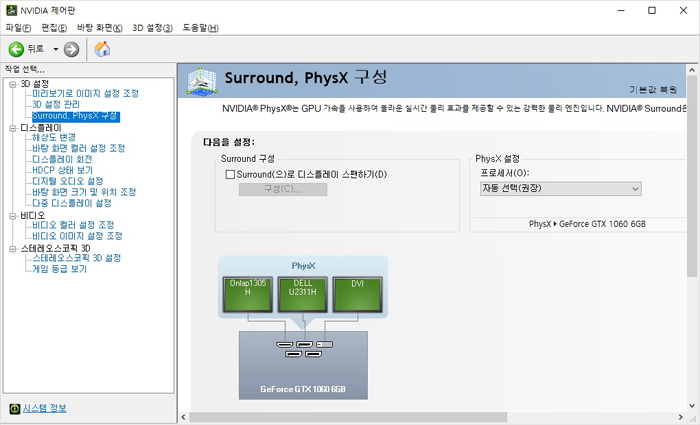Open the 3D 설정(3) menu
Viewport: 700px width, 425px height.
pyautogui.click(x=152, y=28)
